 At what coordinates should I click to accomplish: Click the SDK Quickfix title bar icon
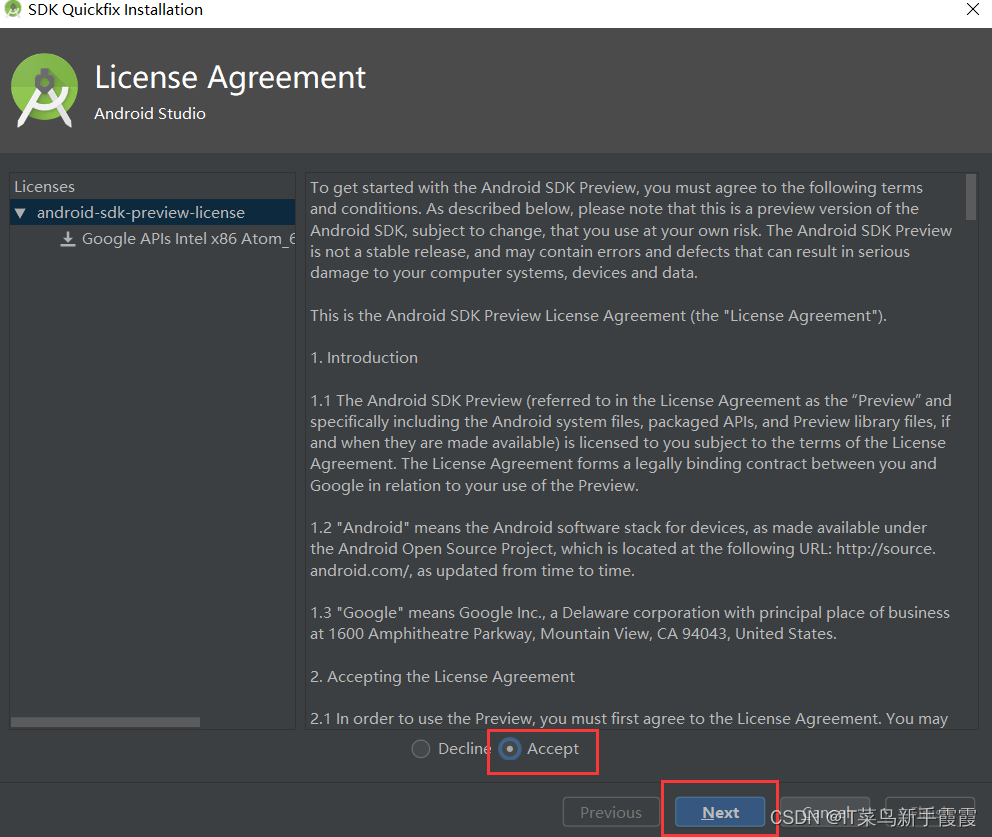point(13,9)
